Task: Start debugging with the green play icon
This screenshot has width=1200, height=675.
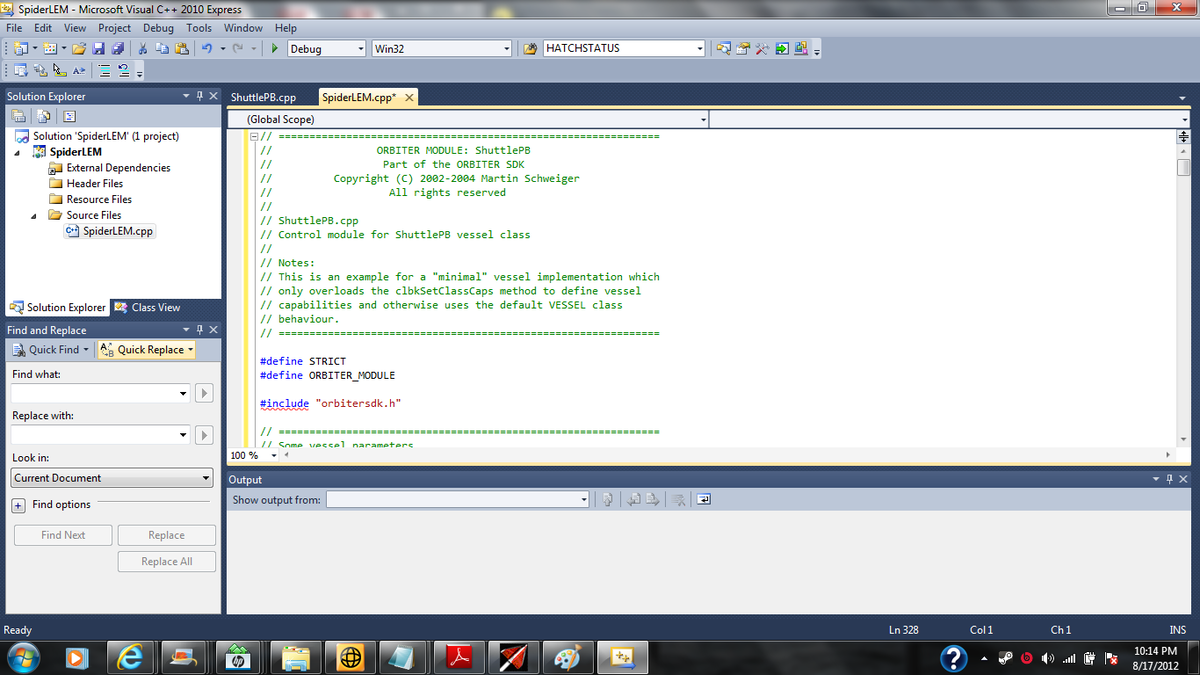Action: pos(275,48)
